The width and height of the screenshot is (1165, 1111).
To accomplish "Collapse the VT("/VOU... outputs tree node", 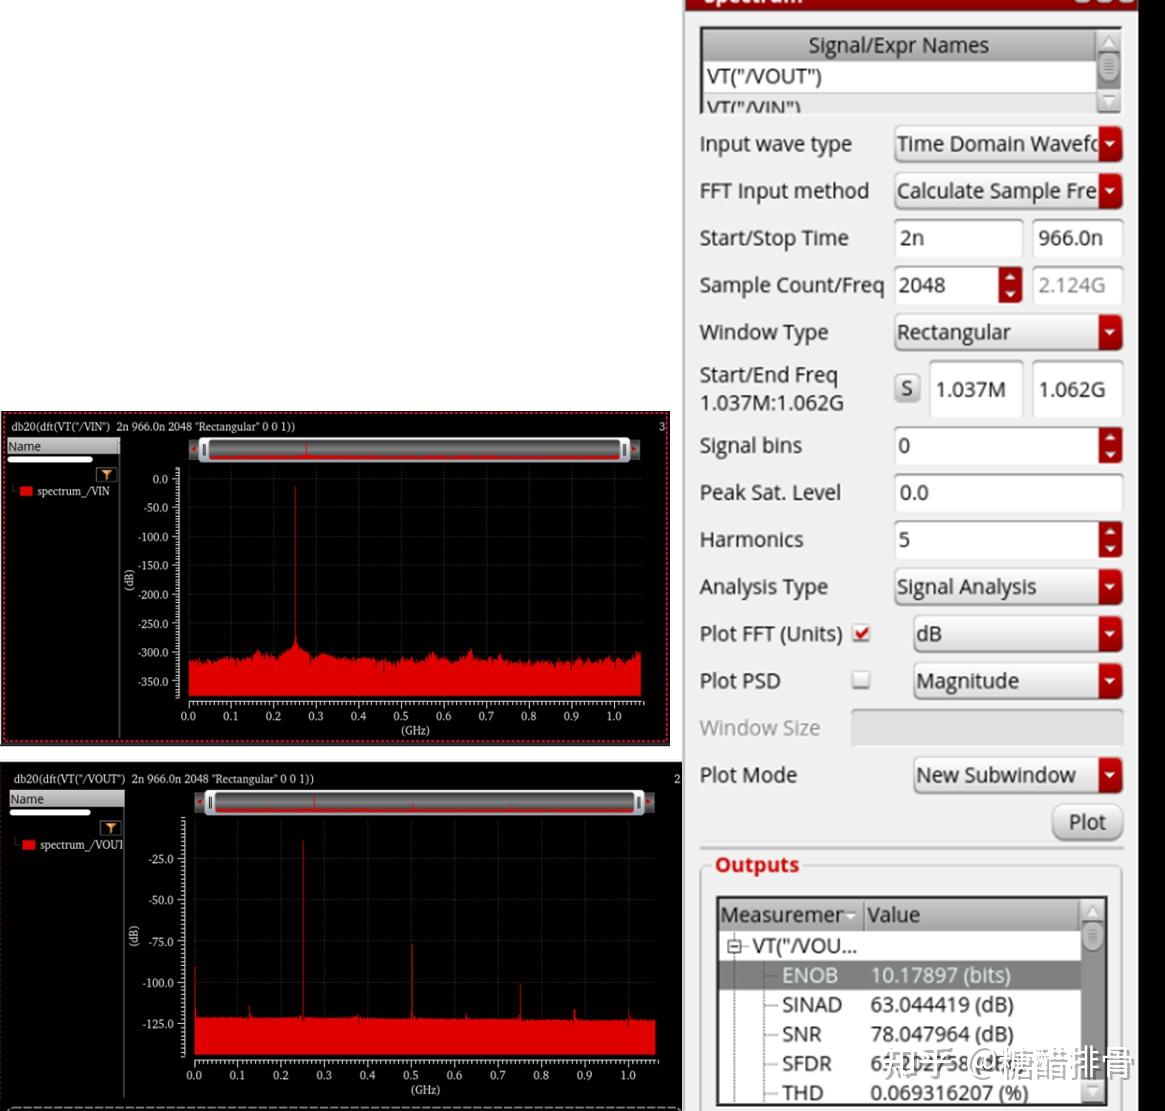I will point(734,946).
